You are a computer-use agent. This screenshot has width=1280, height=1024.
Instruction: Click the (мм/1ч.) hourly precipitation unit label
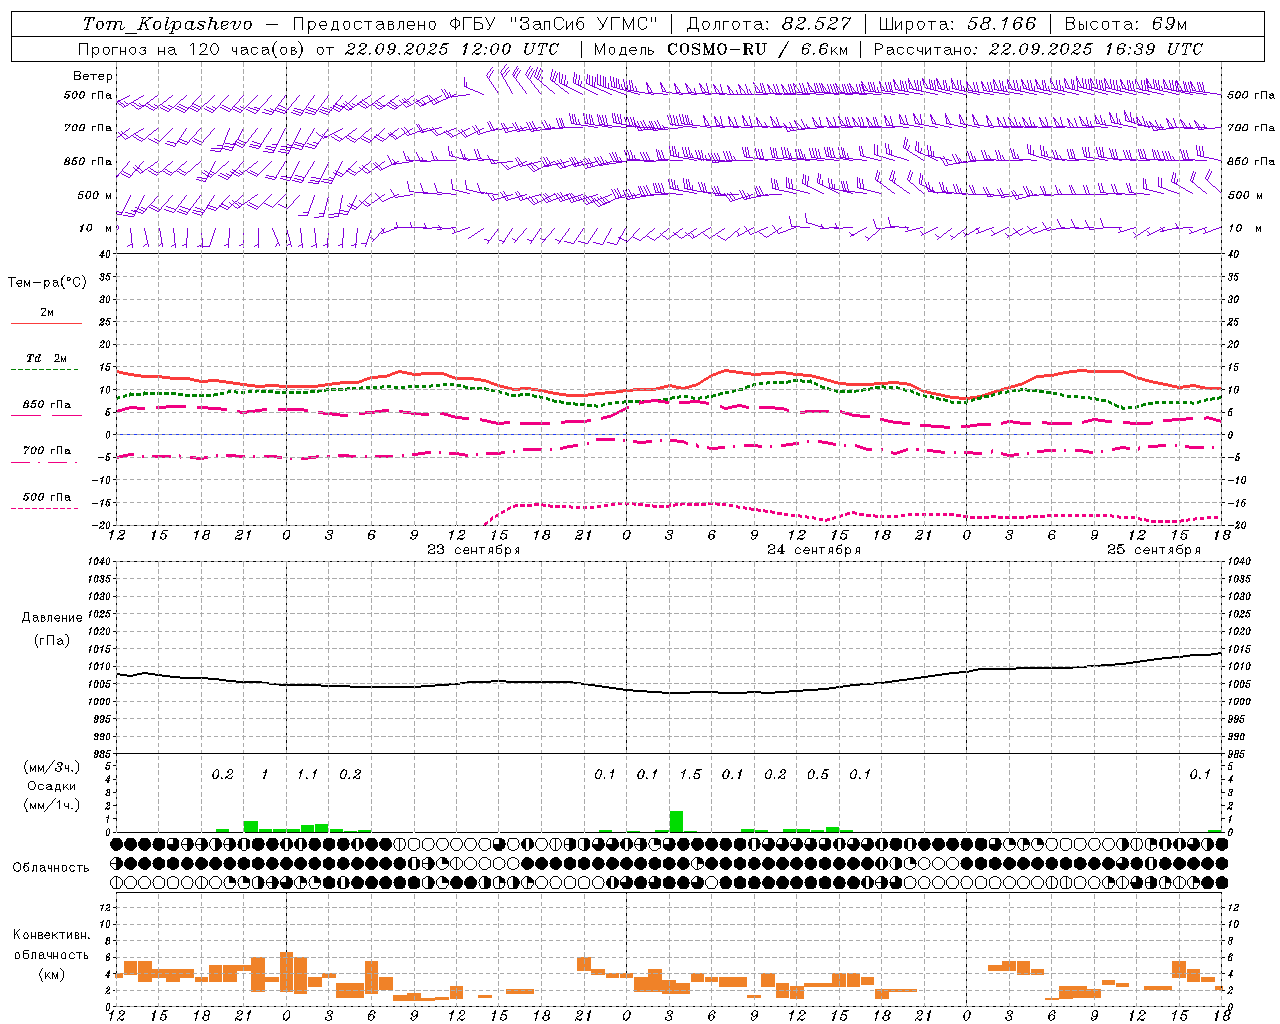[52, 804]
